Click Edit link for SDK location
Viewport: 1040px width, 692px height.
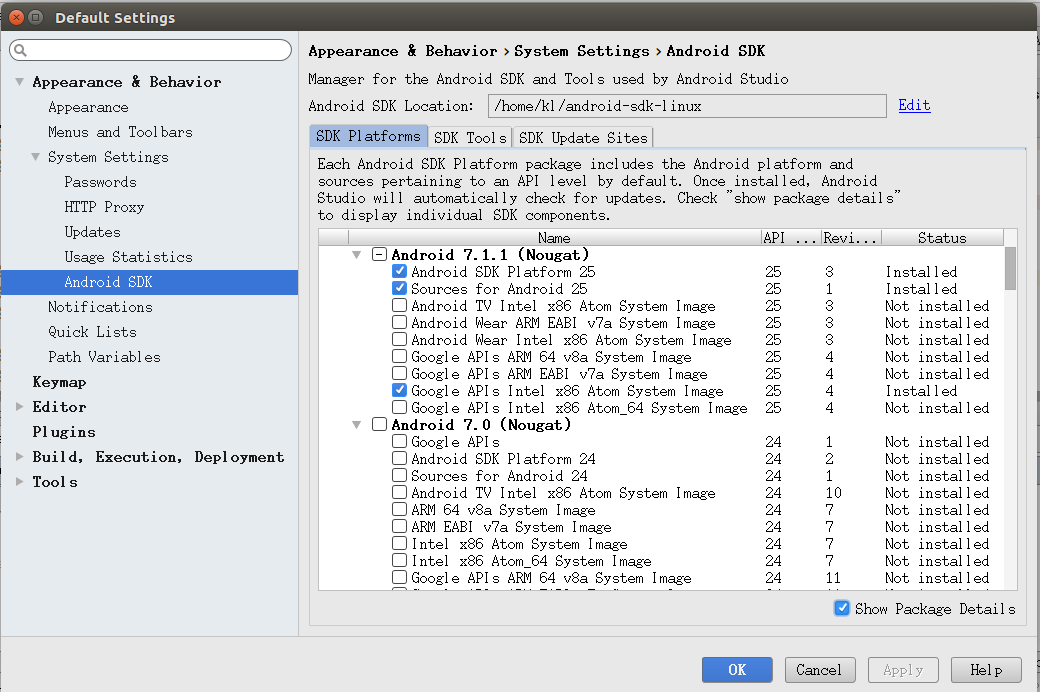point(914,105)
